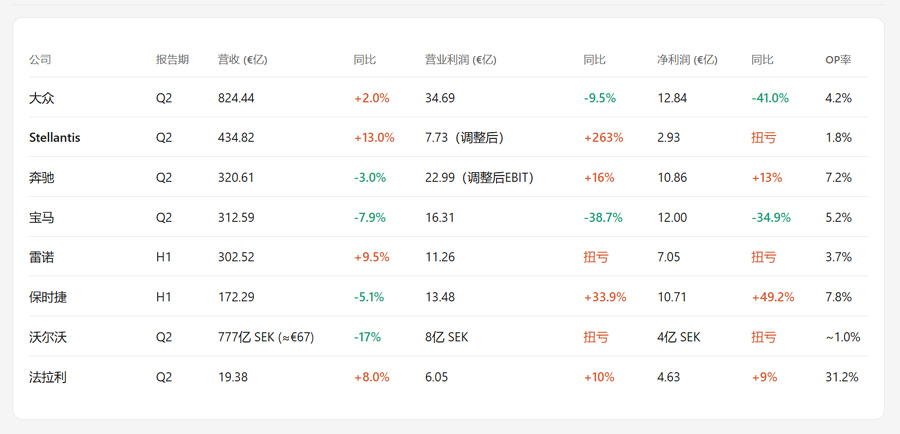Select the 营收 (€亿) column header
This screenshot has height=434, width=900.
click(242, 60)
